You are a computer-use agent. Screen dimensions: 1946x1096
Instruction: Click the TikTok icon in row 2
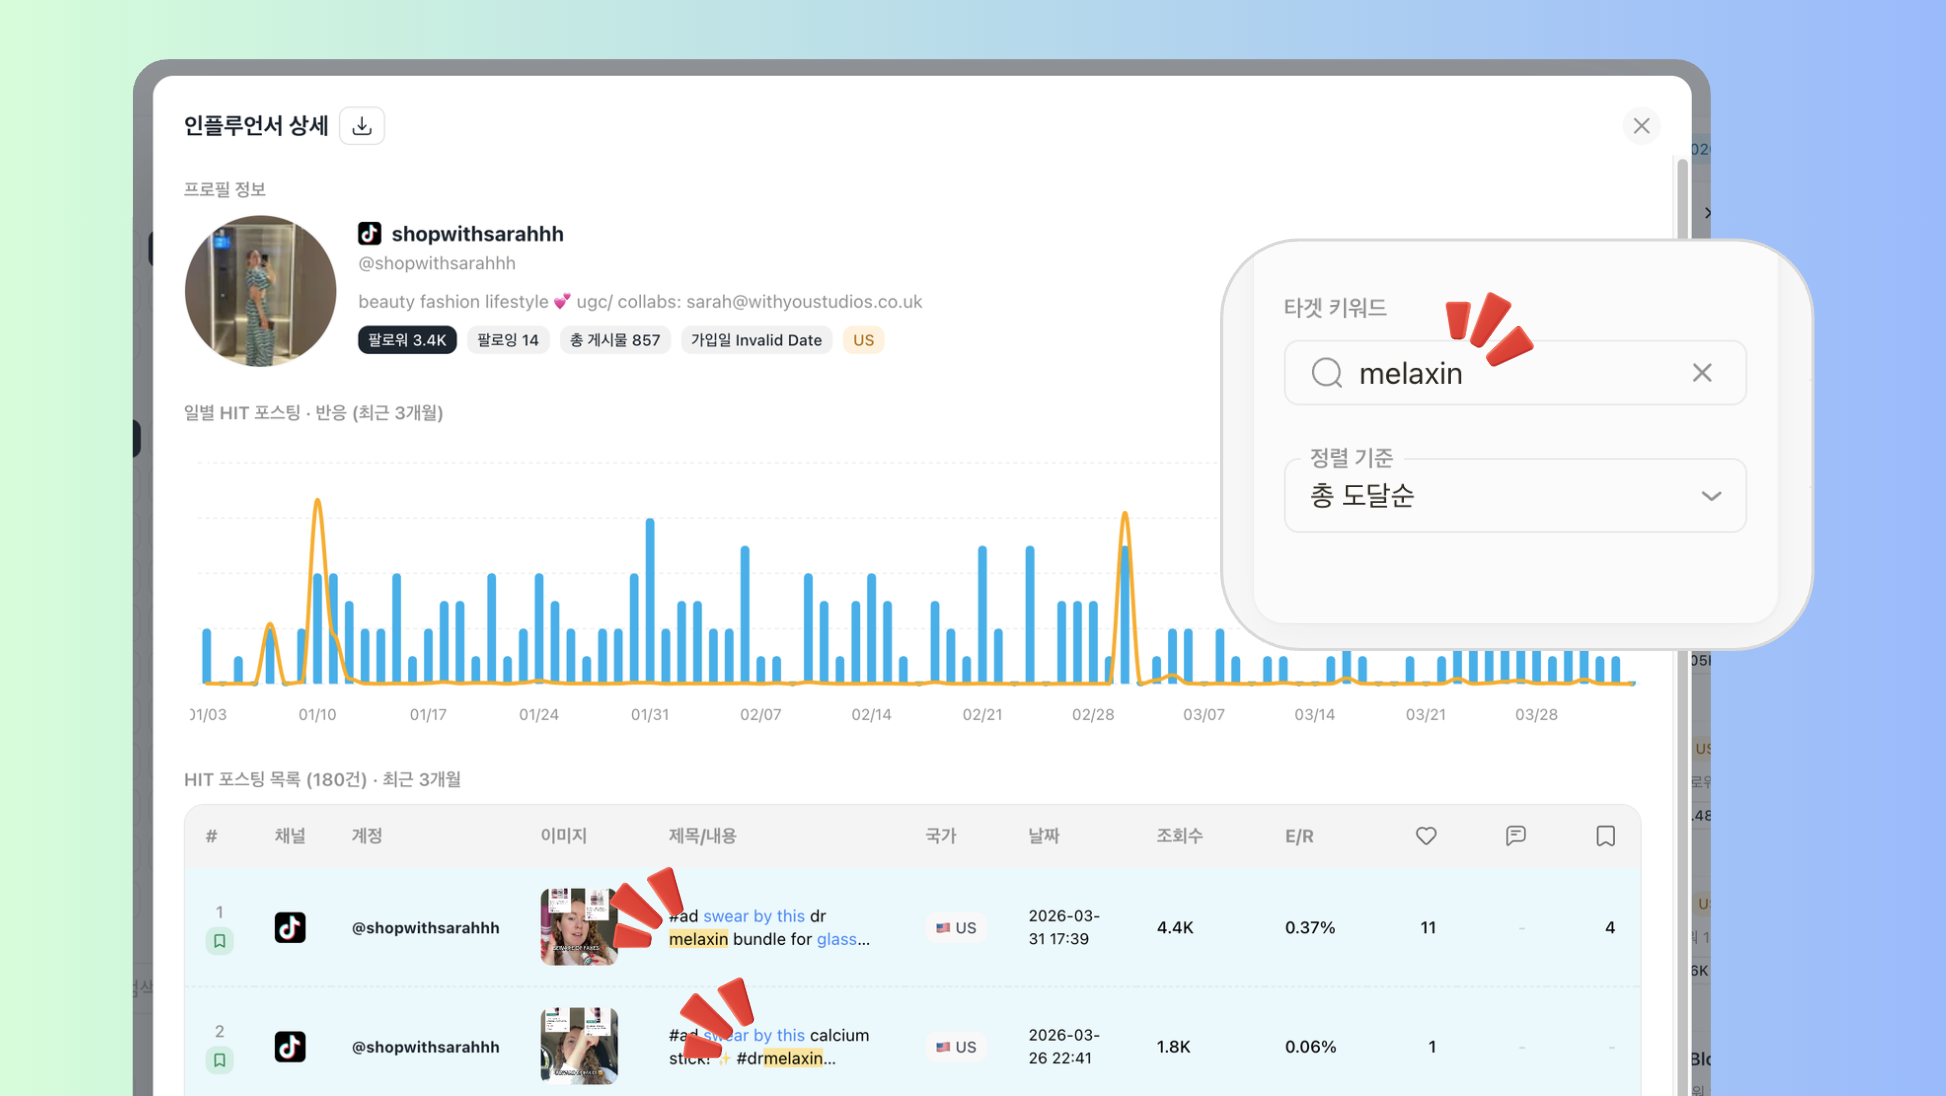point(290,1047)
